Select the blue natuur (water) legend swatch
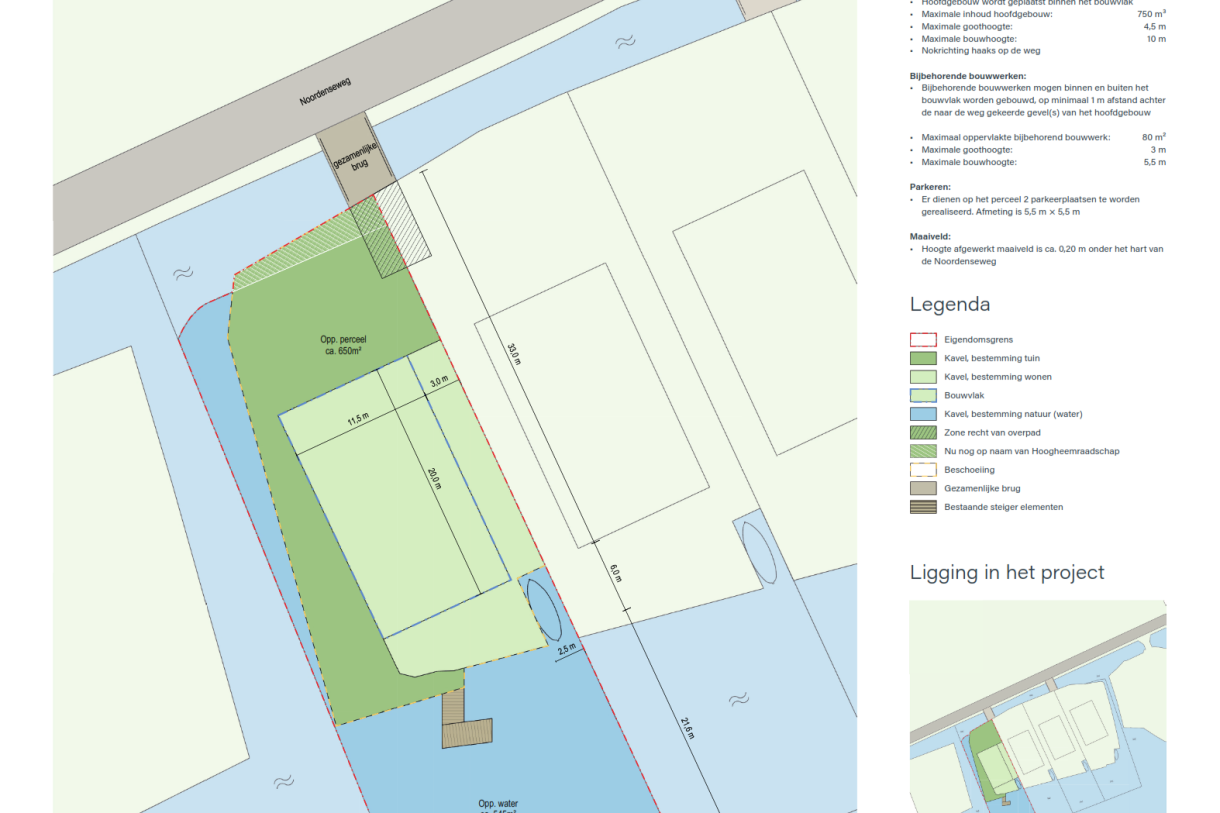1220x813 pixels. point(922,414)
